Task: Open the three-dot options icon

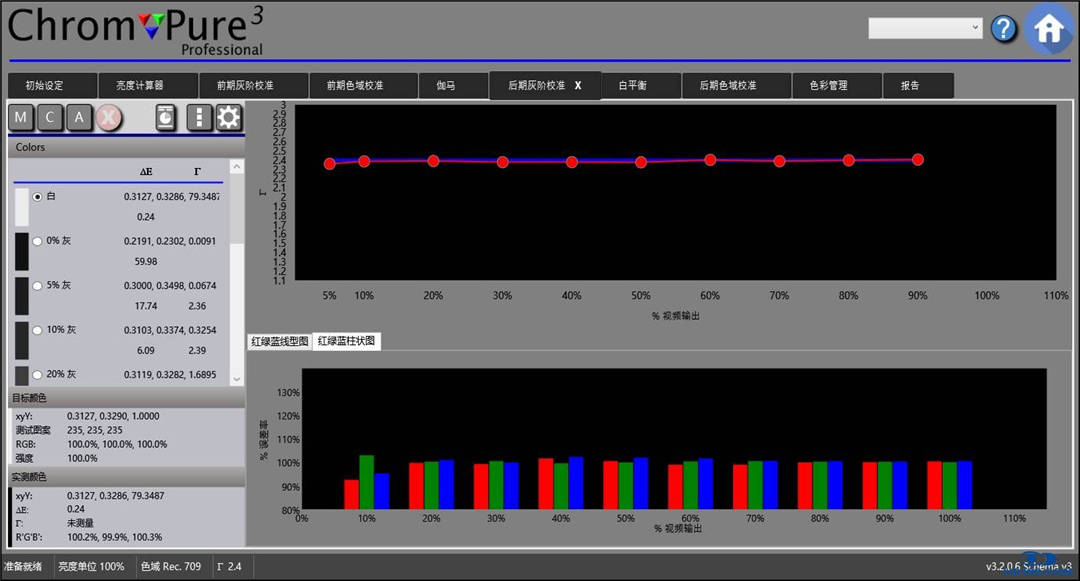Action: click(199, 118)
